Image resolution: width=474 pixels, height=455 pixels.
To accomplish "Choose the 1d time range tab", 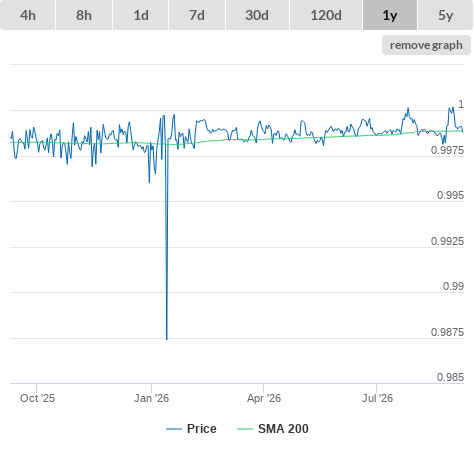I will pyautogui.click(x=141, y=15).
